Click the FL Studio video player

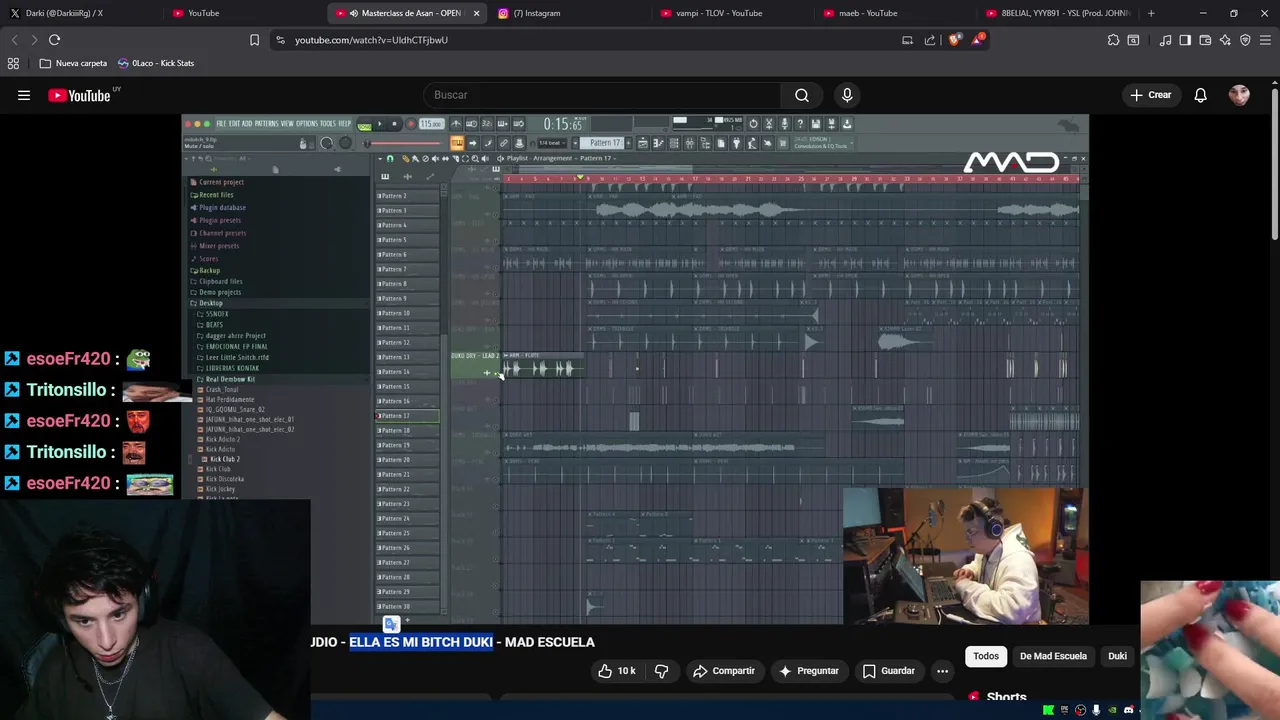coord(635,370)
